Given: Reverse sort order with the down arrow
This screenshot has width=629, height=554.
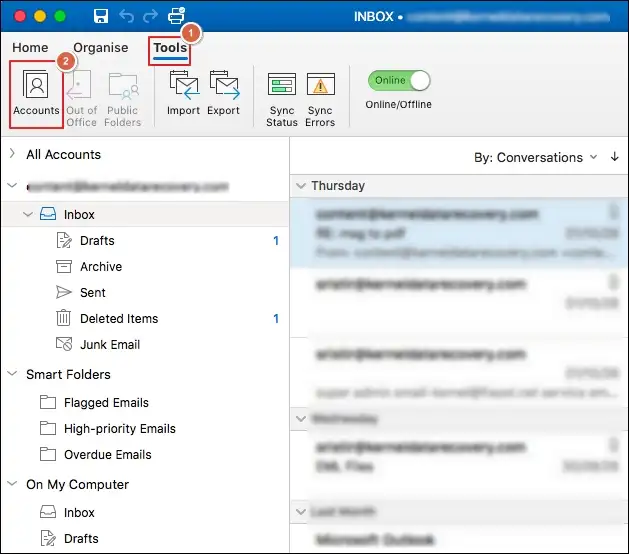Looking at the screenshot, I should click(614, 157).
